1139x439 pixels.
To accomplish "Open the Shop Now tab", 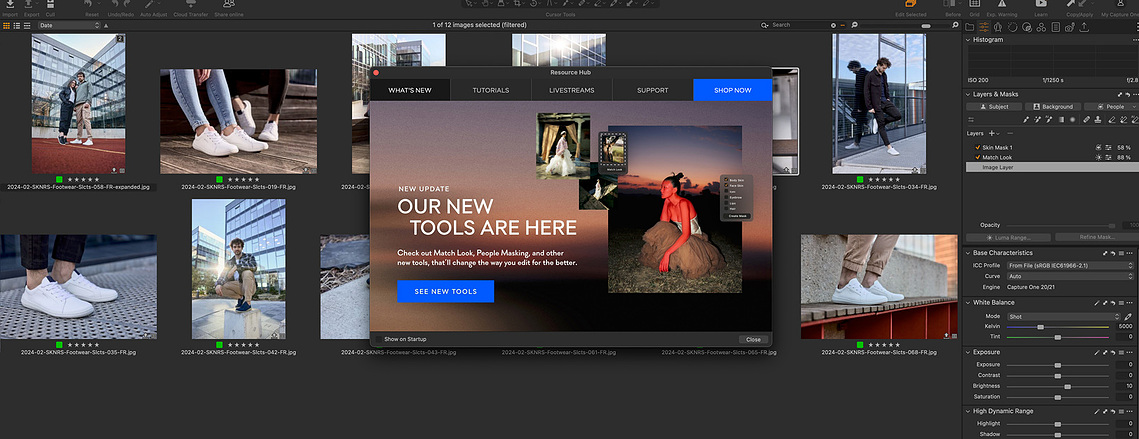I will (x=733, y=90).
